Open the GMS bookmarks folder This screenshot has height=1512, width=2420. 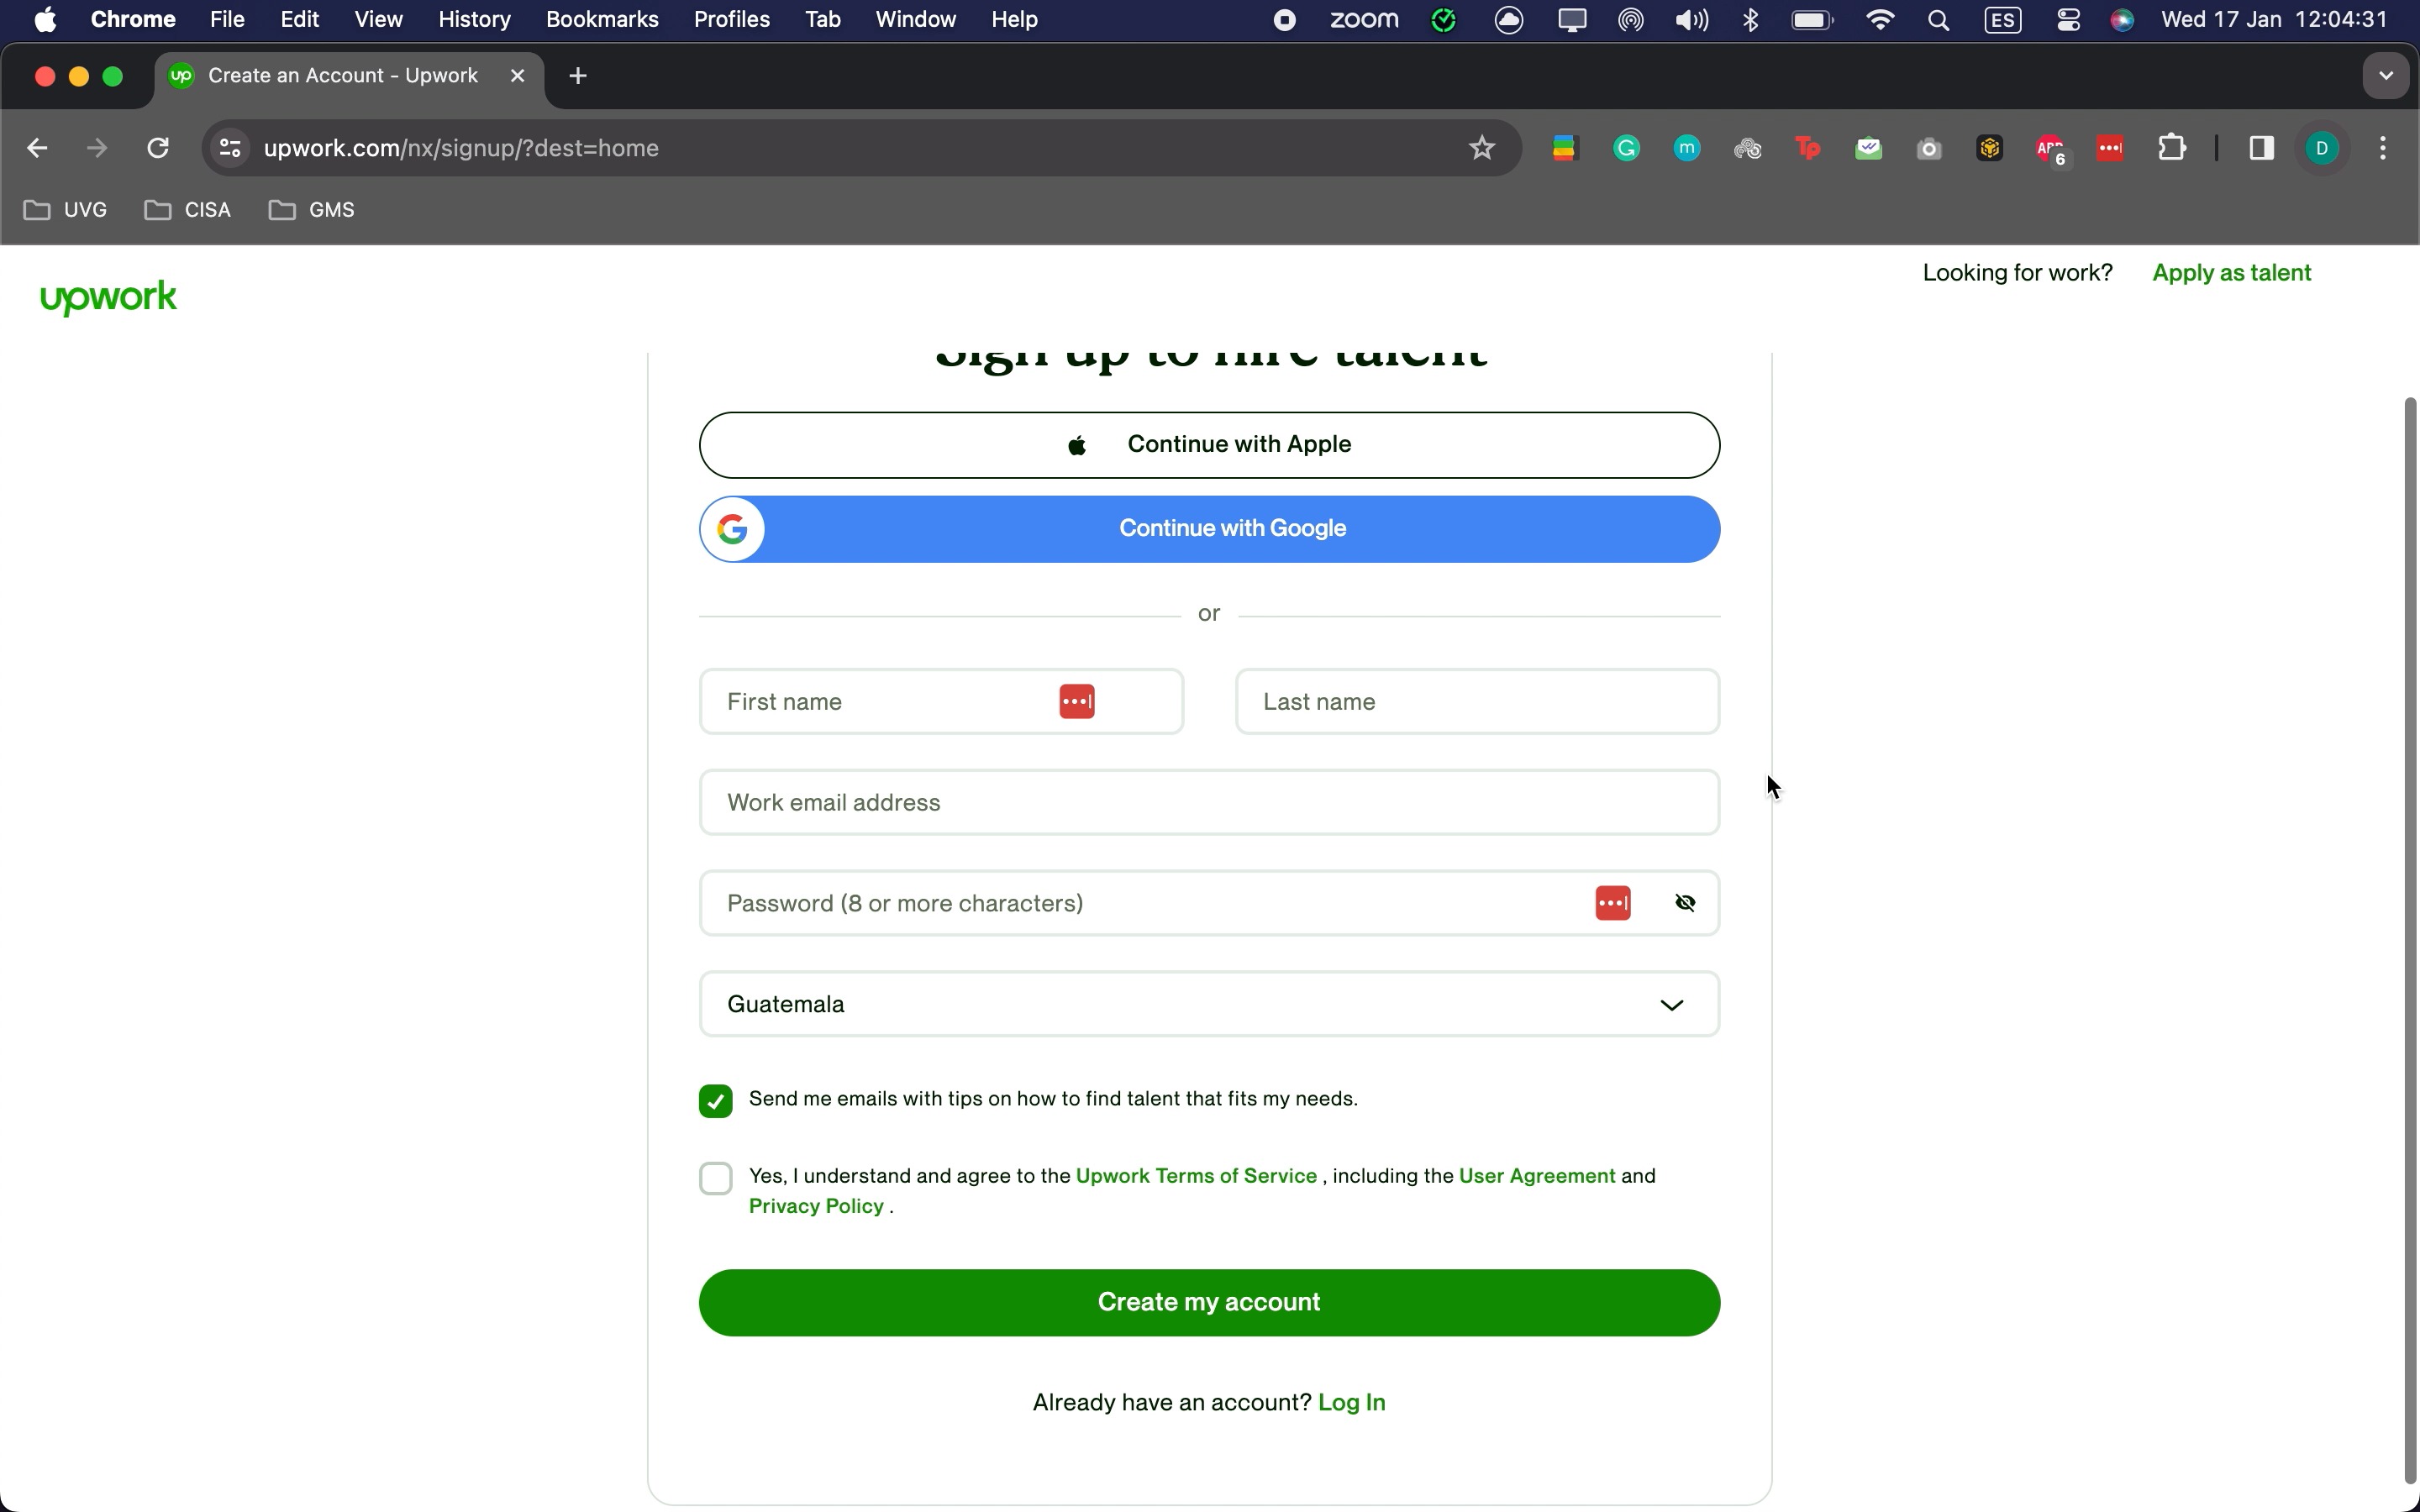(312, 210)
